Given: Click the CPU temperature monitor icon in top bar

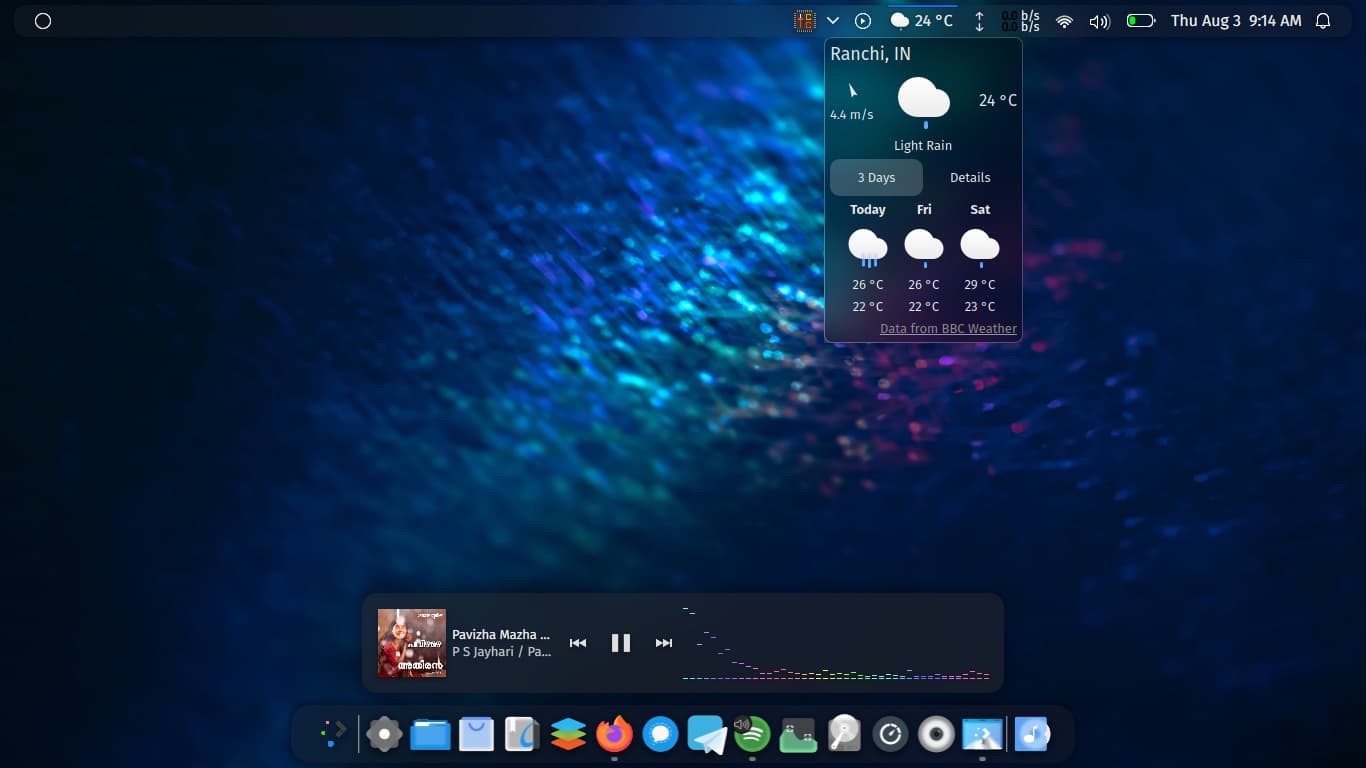Looking at the screenshot, I should [806, 20].
